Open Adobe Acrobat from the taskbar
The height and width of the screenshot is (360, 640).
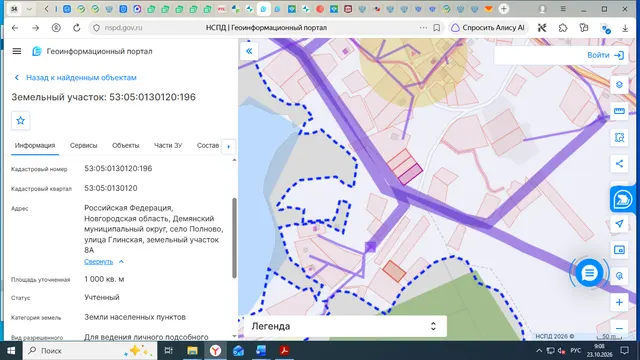point(284,351)
